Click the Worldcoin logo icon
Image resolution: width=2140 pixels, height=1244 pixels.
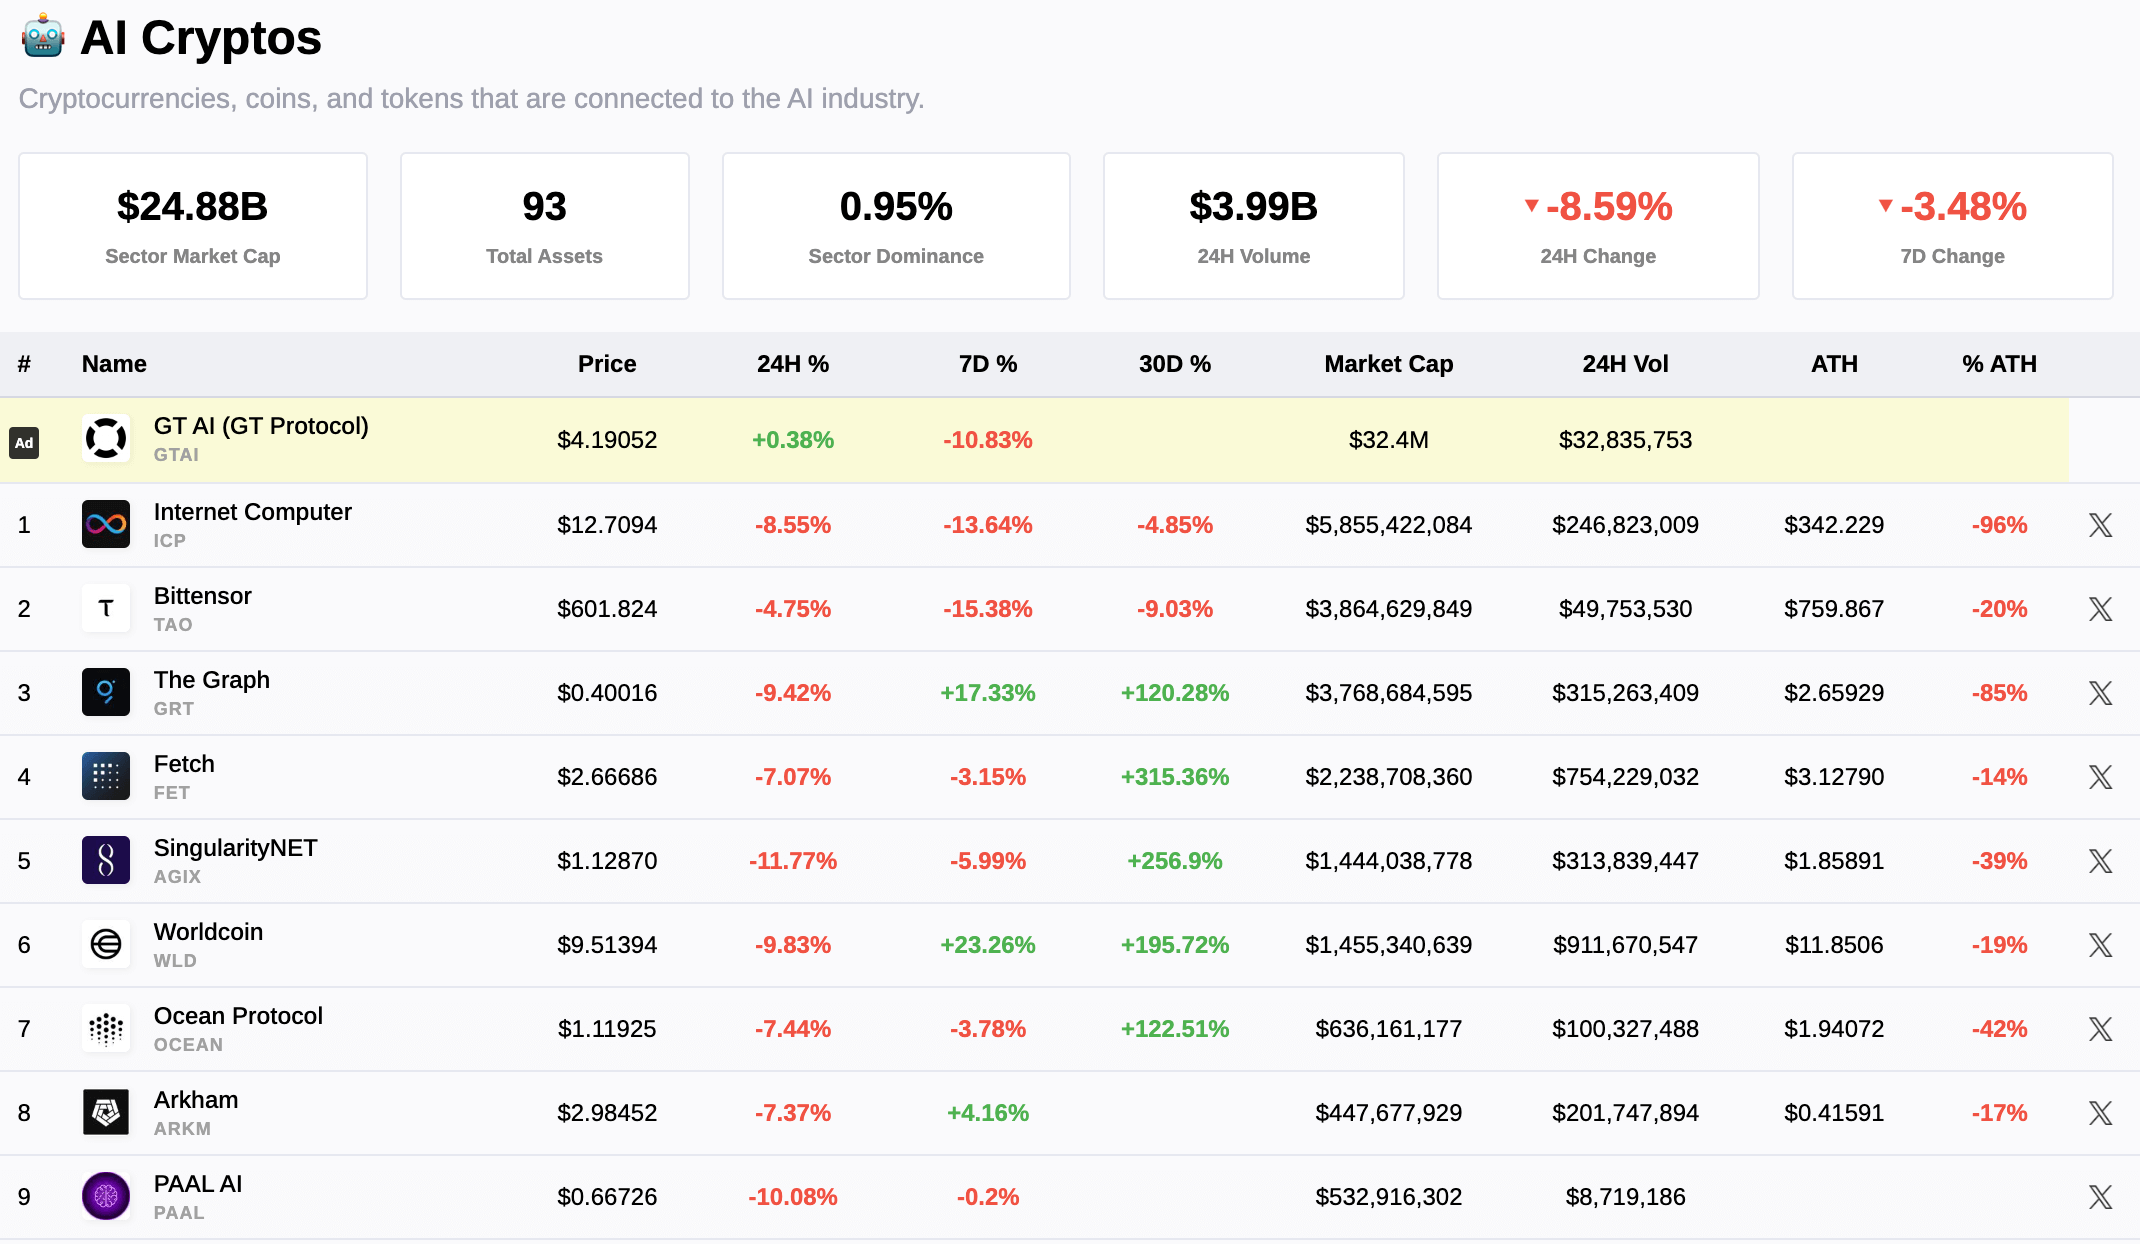coord(106,944)
